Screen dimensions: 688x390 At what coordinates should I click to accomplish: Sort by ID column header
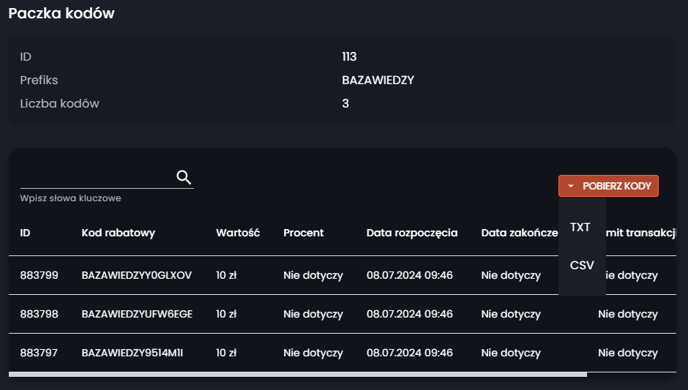coord(25,233)
